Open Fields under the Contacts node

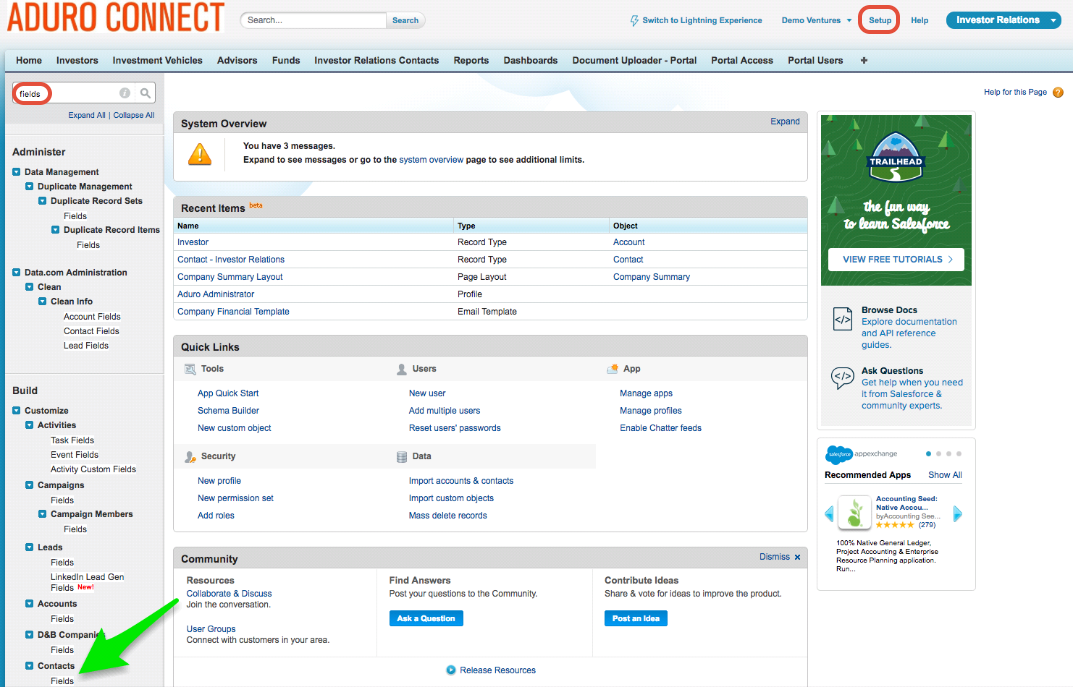[x=62, y=681]
